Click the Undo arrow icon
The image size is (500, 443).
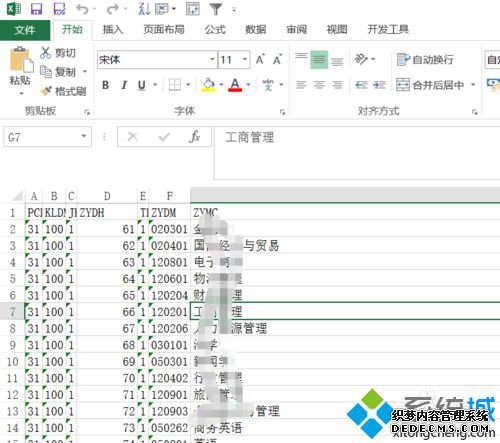[82, 9]
